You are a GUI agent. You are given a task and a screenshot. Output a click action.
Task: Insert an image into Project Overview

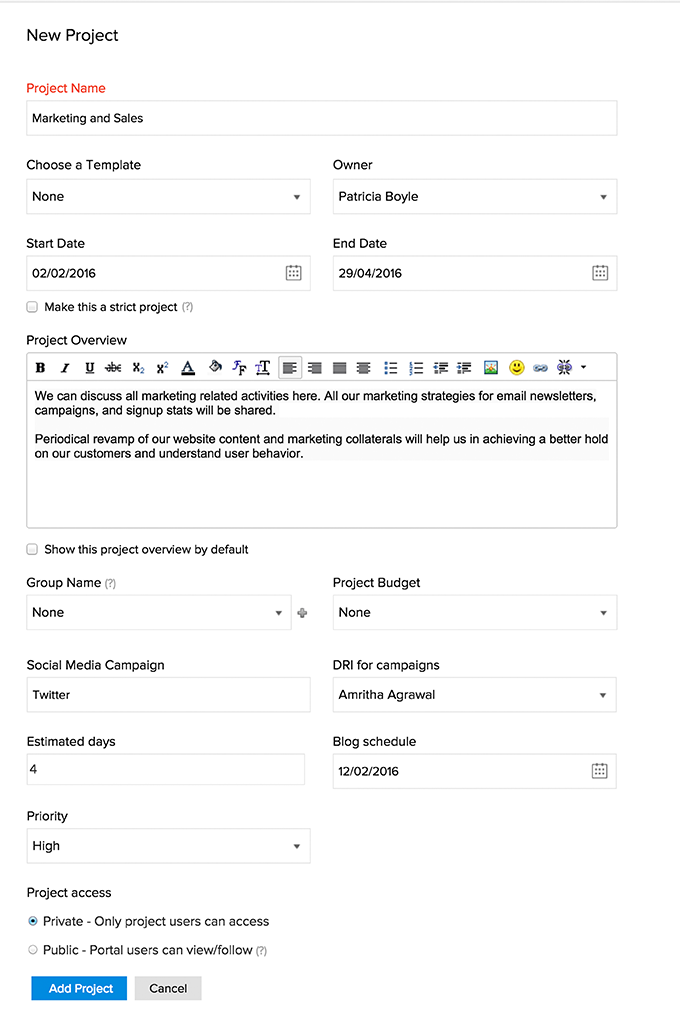[x=491, y=368]
